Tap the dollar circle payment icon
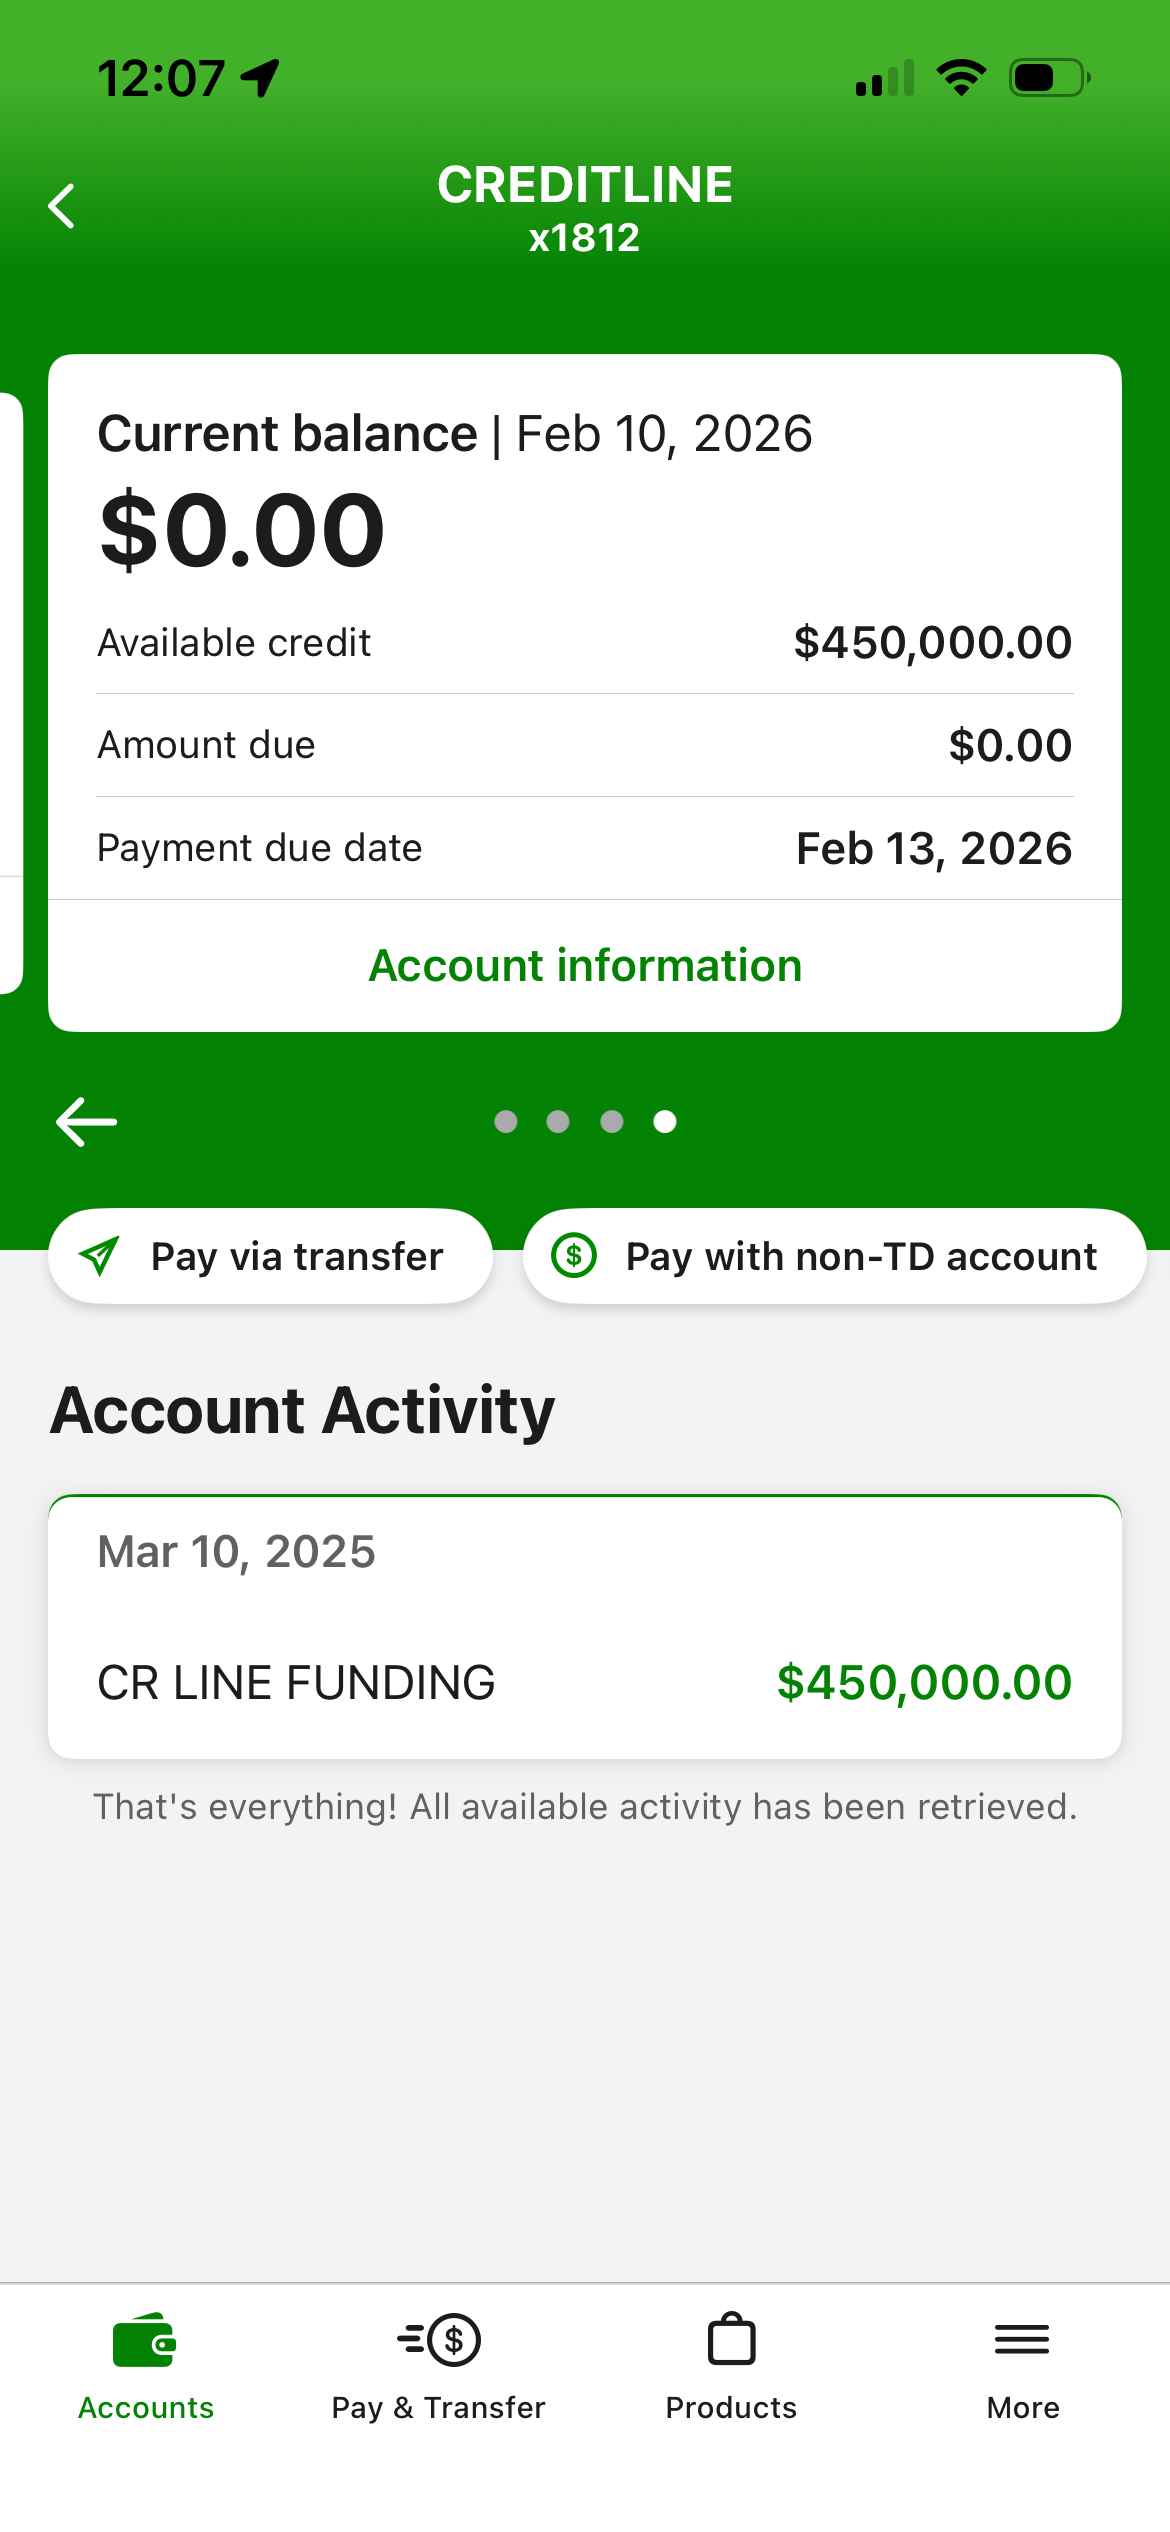Viewport: 1170px width, 2532px height. click(x=574, y=1255)
